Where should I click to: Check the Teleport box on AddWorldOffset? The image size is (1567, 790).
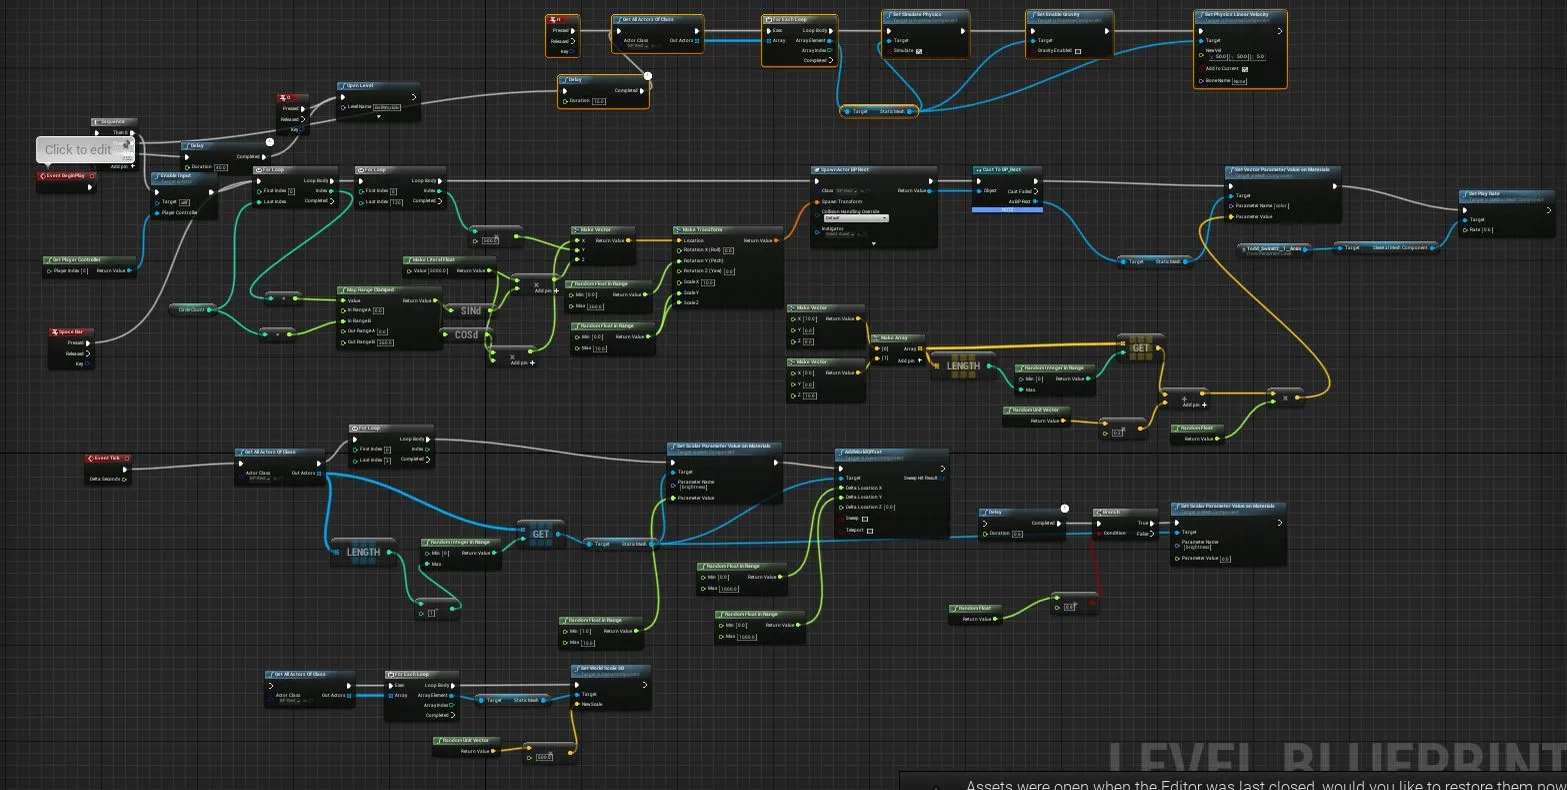tap(869, 531)
